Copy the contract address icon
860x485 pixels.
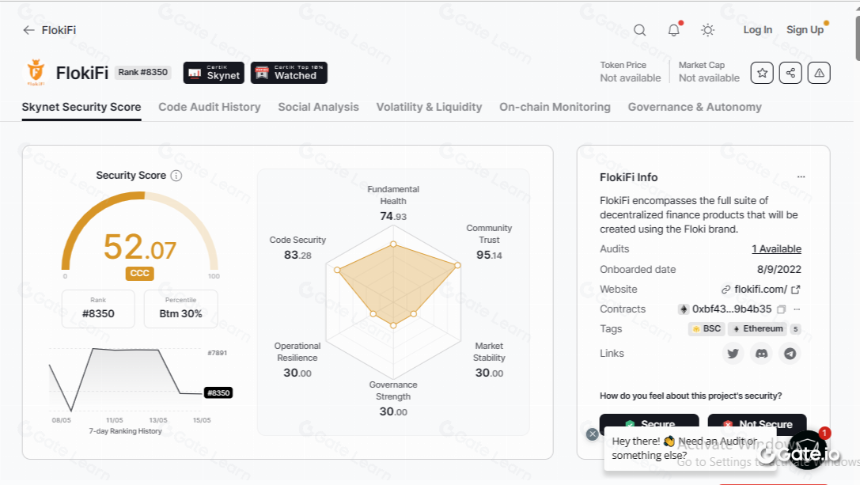(782, 309)
